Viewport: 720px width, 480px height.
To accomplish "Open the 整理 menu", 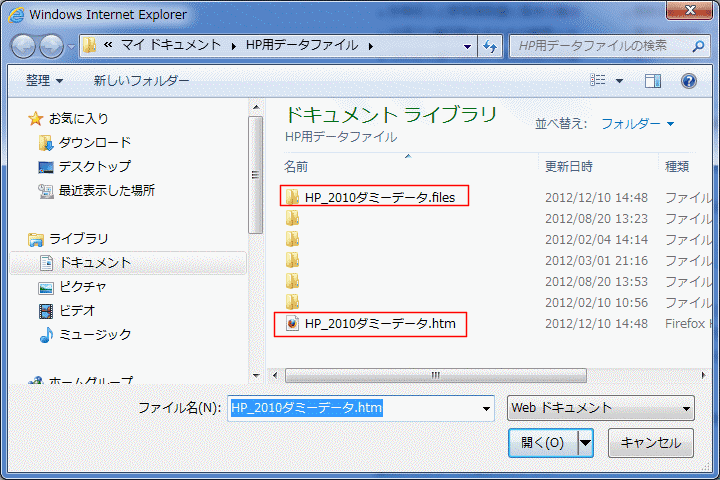I will click(x=44, y=81).
